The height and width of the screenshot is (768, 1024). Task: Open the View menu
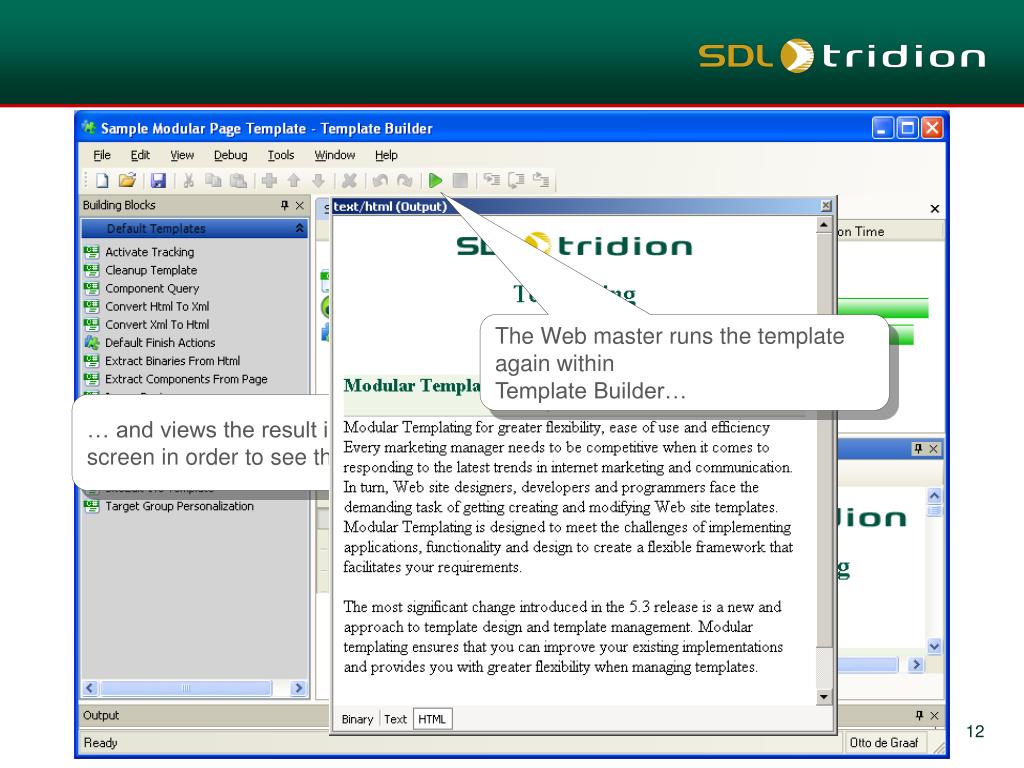pos(182,155)
